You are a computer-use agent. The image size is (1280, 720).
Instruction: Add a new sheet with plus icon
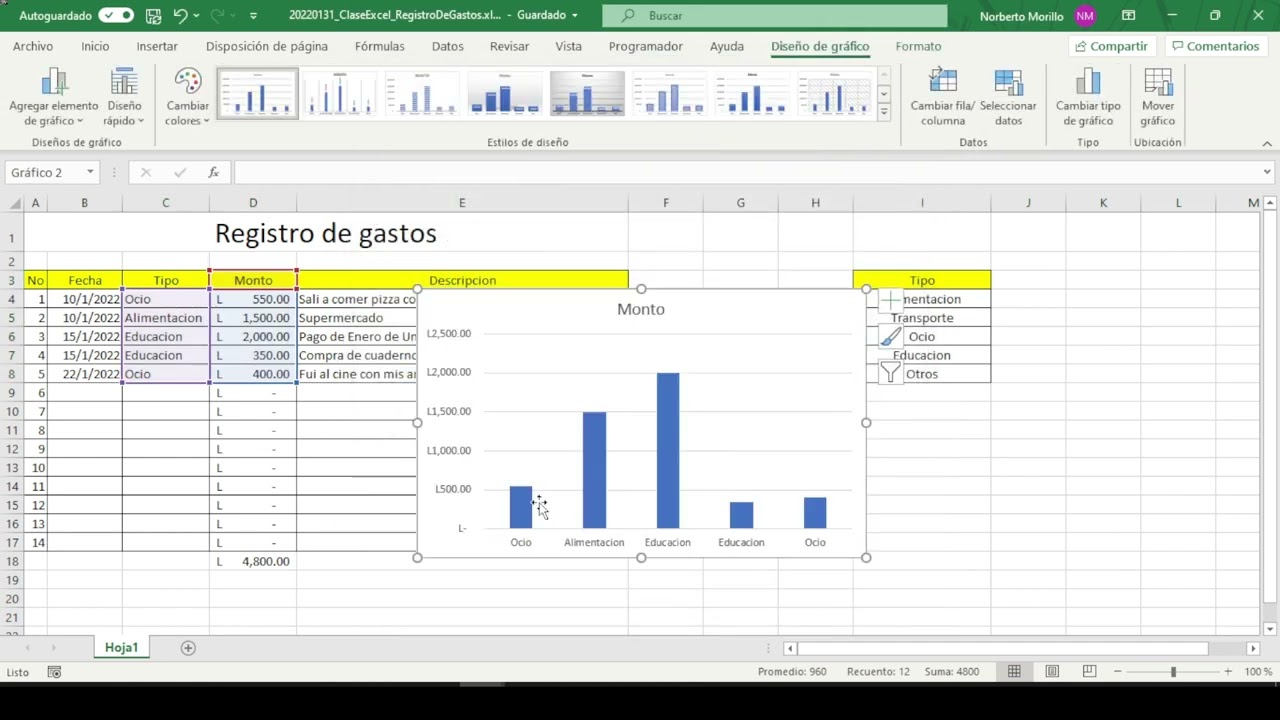coord(188,648)
